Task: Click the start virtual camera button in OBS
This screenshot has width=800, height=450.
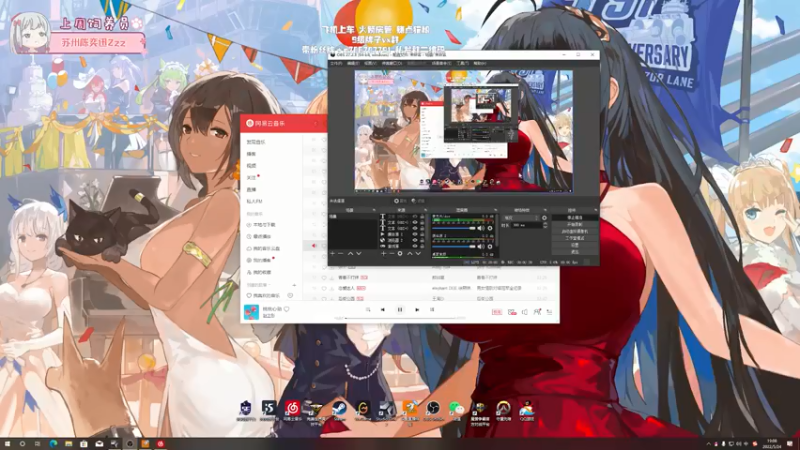Action: [575, 231]
